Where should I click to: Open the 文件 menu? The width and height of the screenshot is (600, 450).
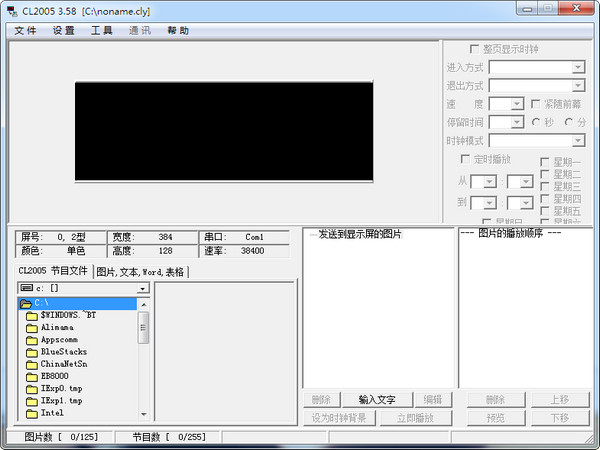tap(25, 31)
